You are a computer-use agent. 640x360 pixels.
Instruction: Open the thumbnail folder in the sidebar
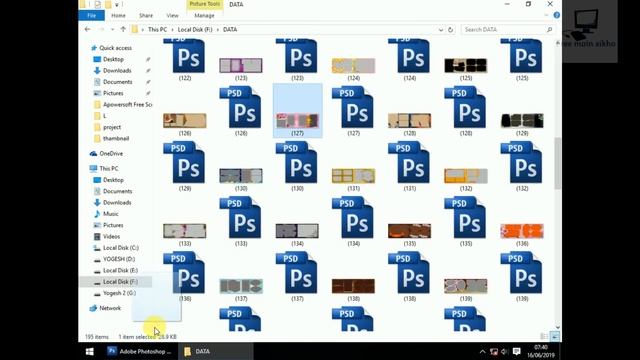116,138
